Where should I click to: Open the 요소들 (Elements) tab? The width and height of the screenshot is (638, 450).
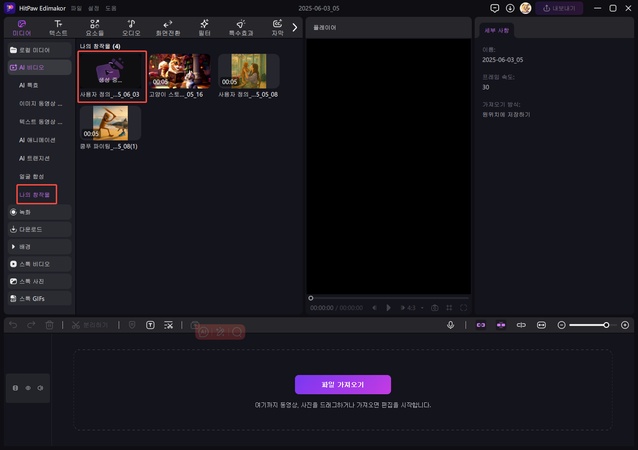coord(94,28)
